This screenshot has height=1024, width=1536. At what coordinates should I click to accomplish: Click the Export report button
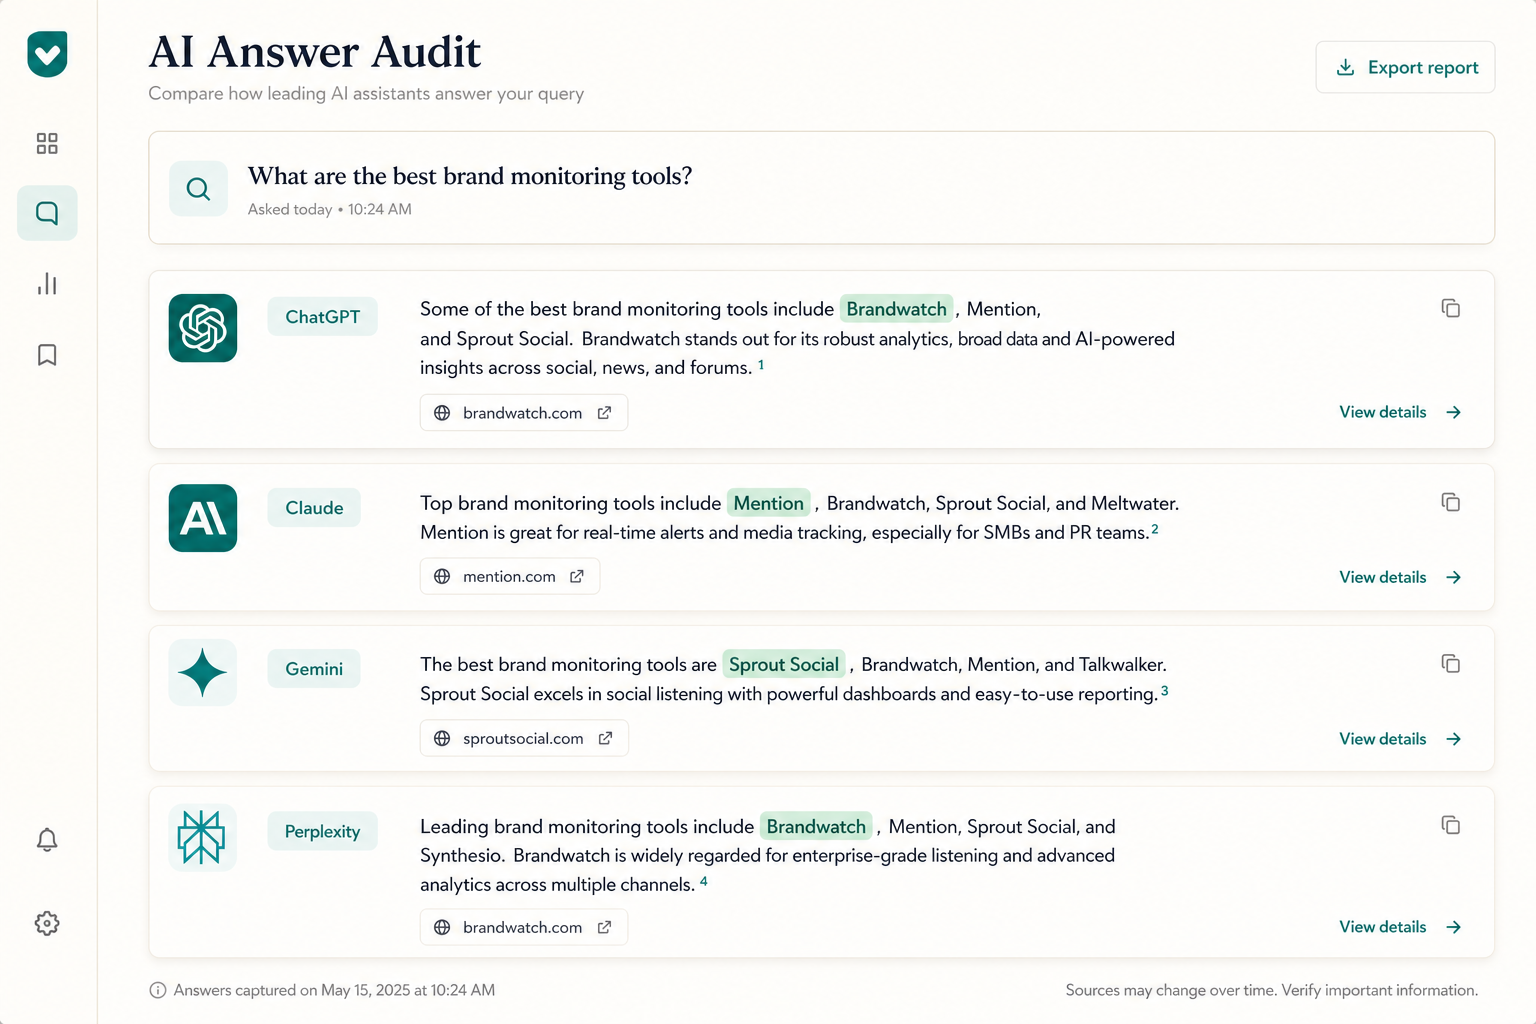tap(1405, 67)
